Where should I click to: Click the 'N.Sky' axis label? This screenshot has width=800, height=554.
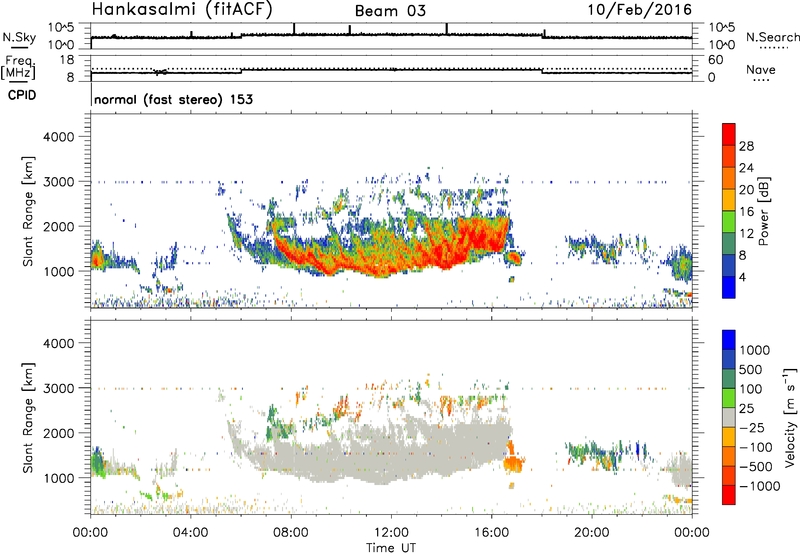point(19,37)
